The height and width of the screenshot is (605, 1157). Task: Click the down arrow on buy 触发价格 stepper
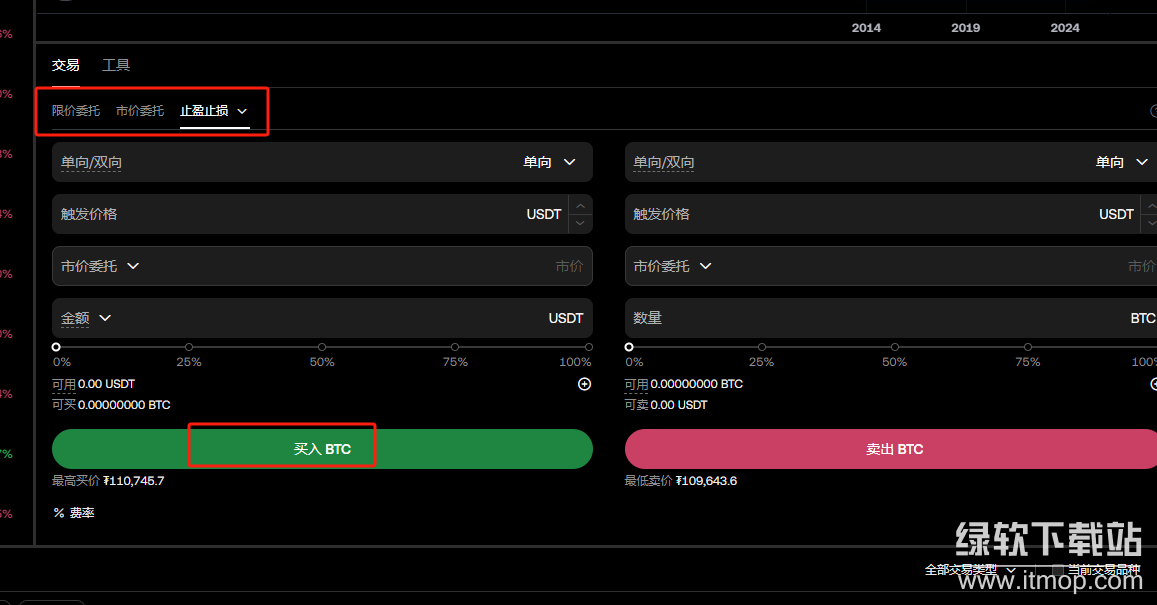(580, 223)
